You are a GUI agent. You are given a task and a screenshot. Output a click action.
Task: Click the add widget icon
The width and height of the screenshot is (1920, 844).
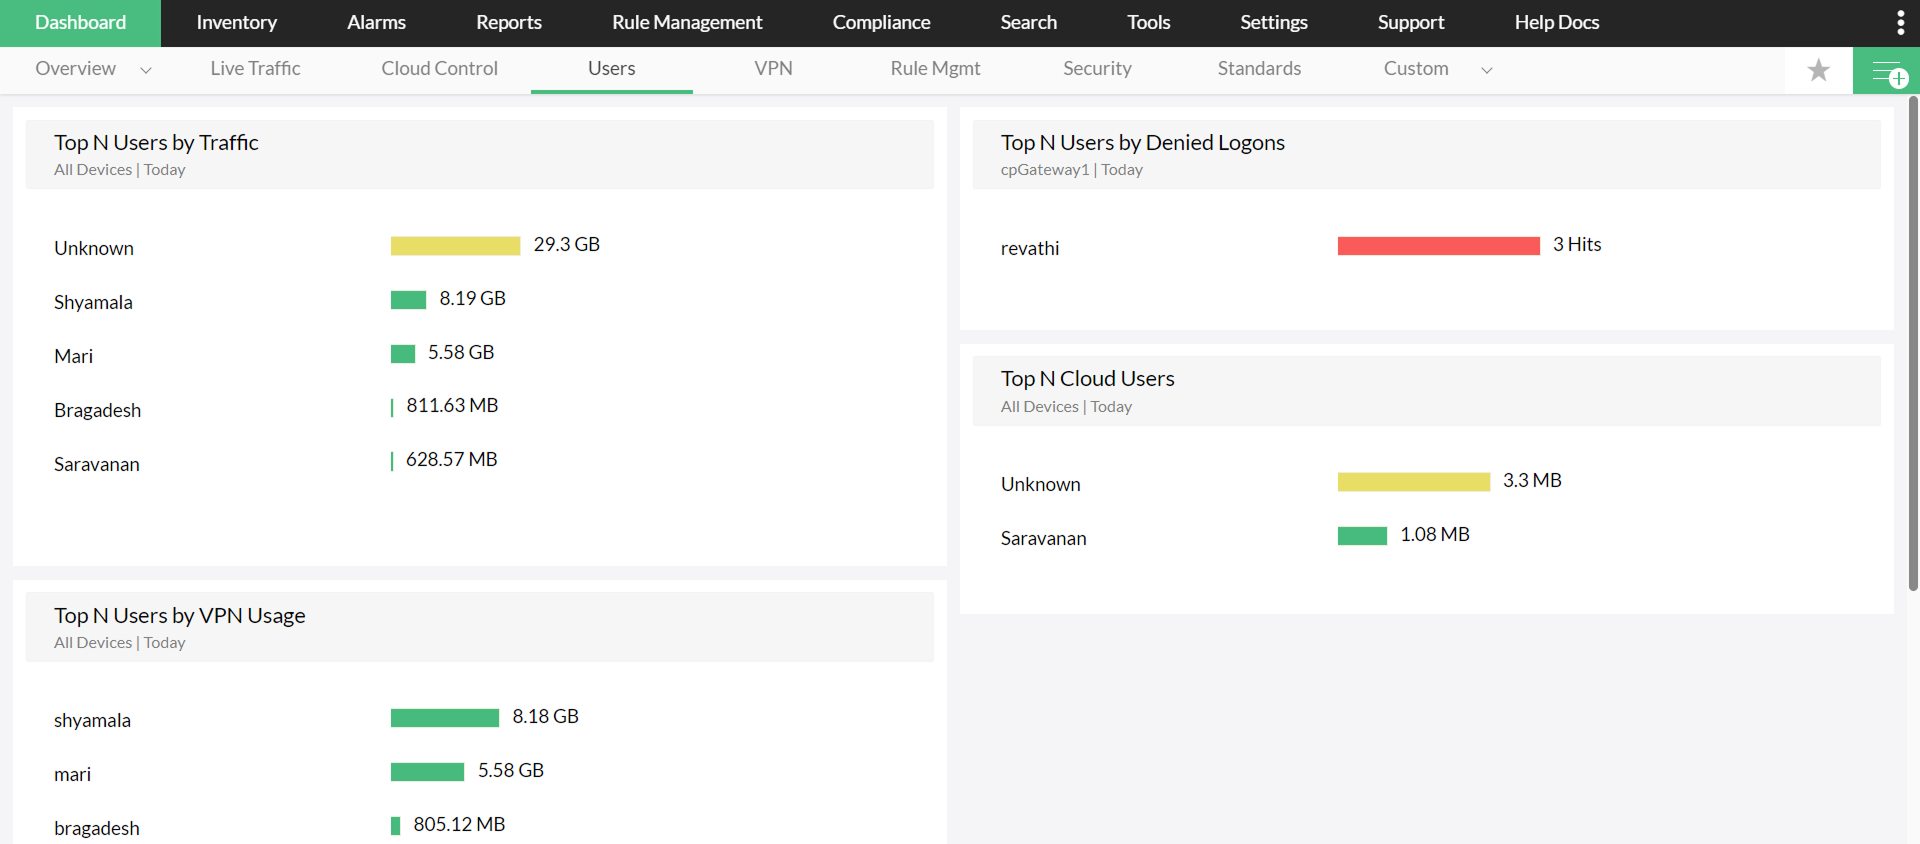[1887, 72]
